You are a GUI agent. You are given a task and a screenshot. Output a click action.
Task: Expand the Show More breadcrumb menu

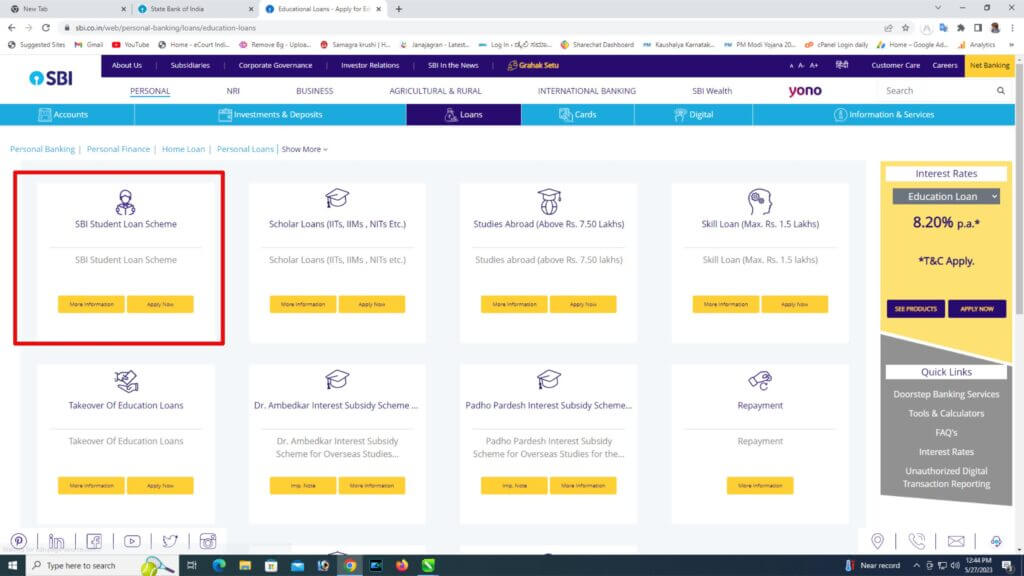304,150
